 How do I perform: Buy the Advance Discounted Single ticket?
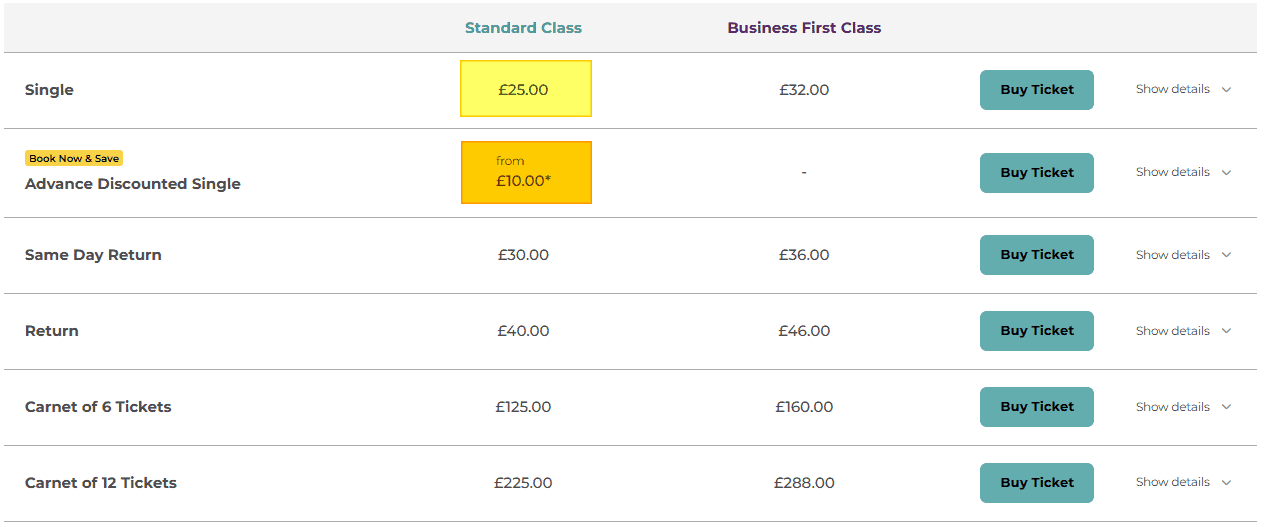[1037, 173]
